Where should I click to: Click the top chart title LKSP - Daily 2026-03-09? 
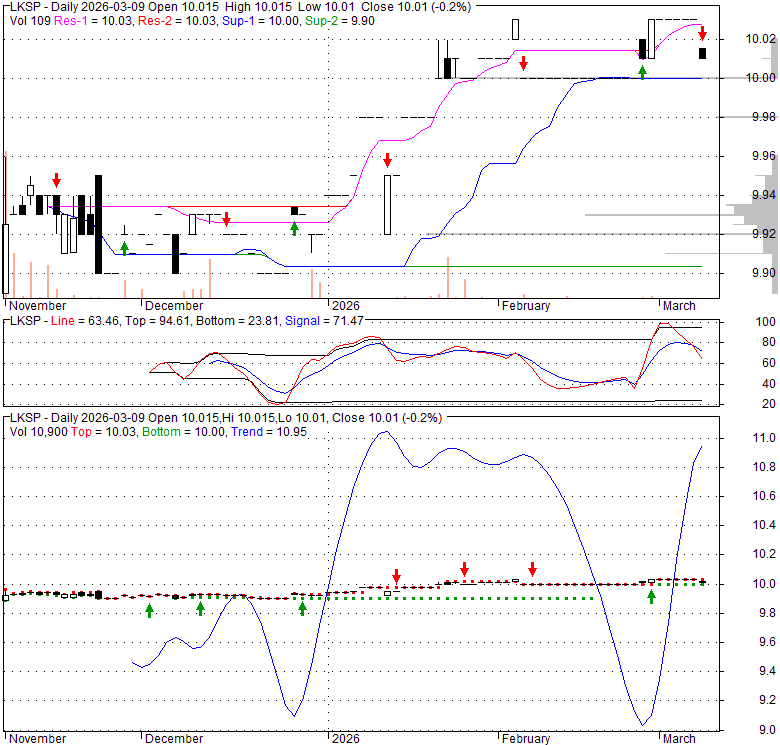[77, 7]
